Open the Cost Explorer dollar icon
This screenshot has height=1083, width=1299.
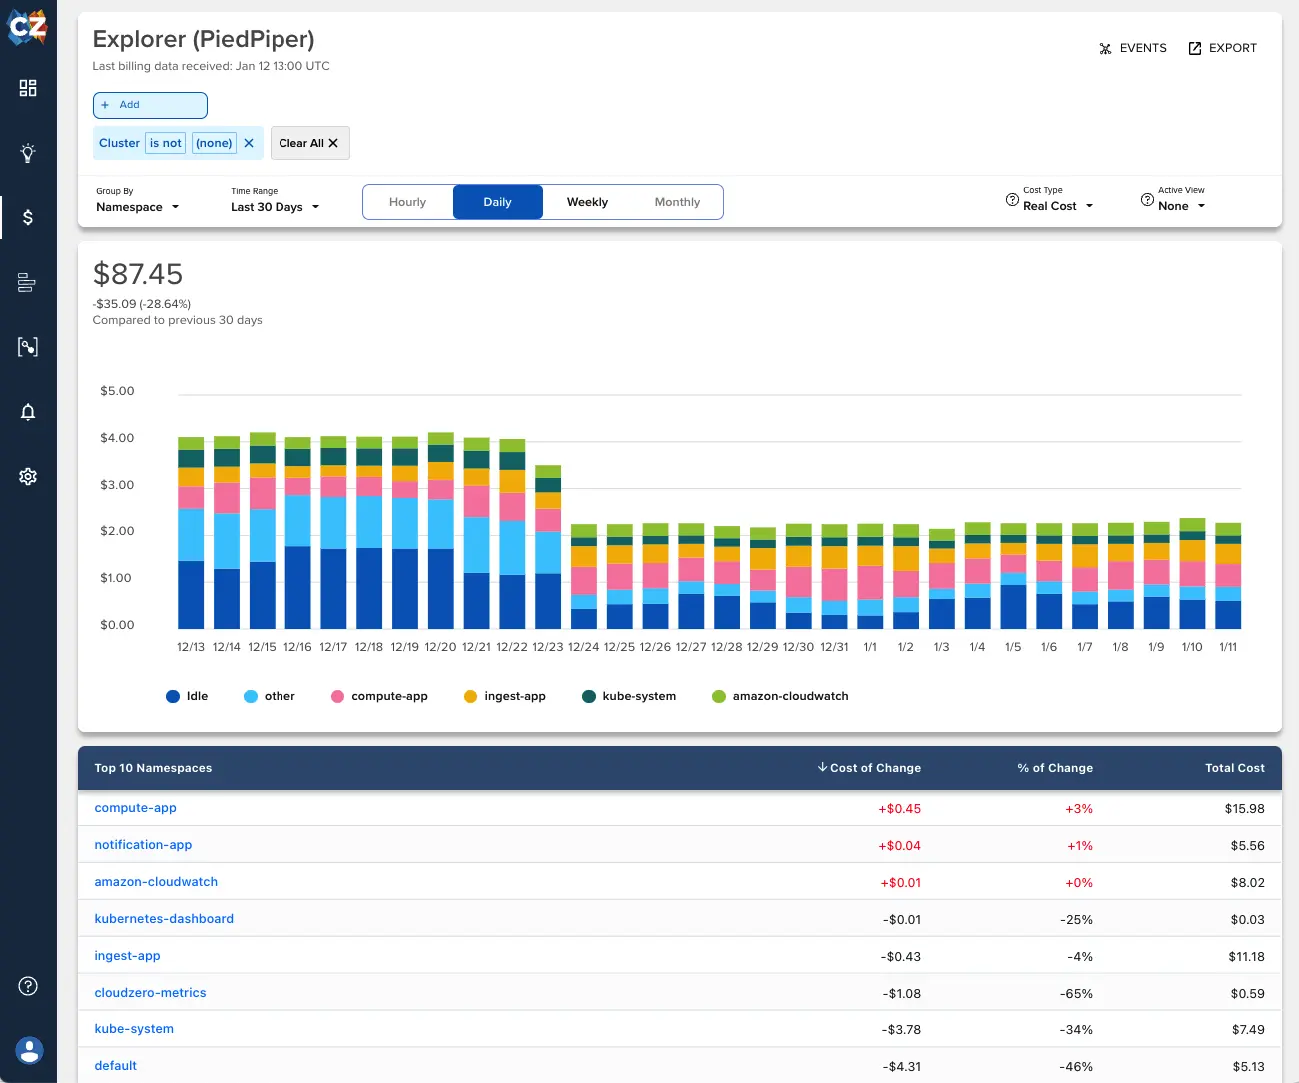(x=27, y=216)
